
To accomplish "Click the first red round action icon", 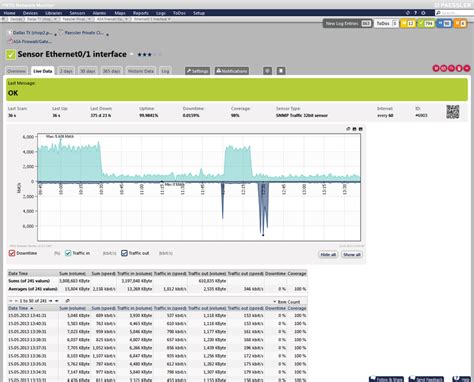I will click(x=436, y=68).
